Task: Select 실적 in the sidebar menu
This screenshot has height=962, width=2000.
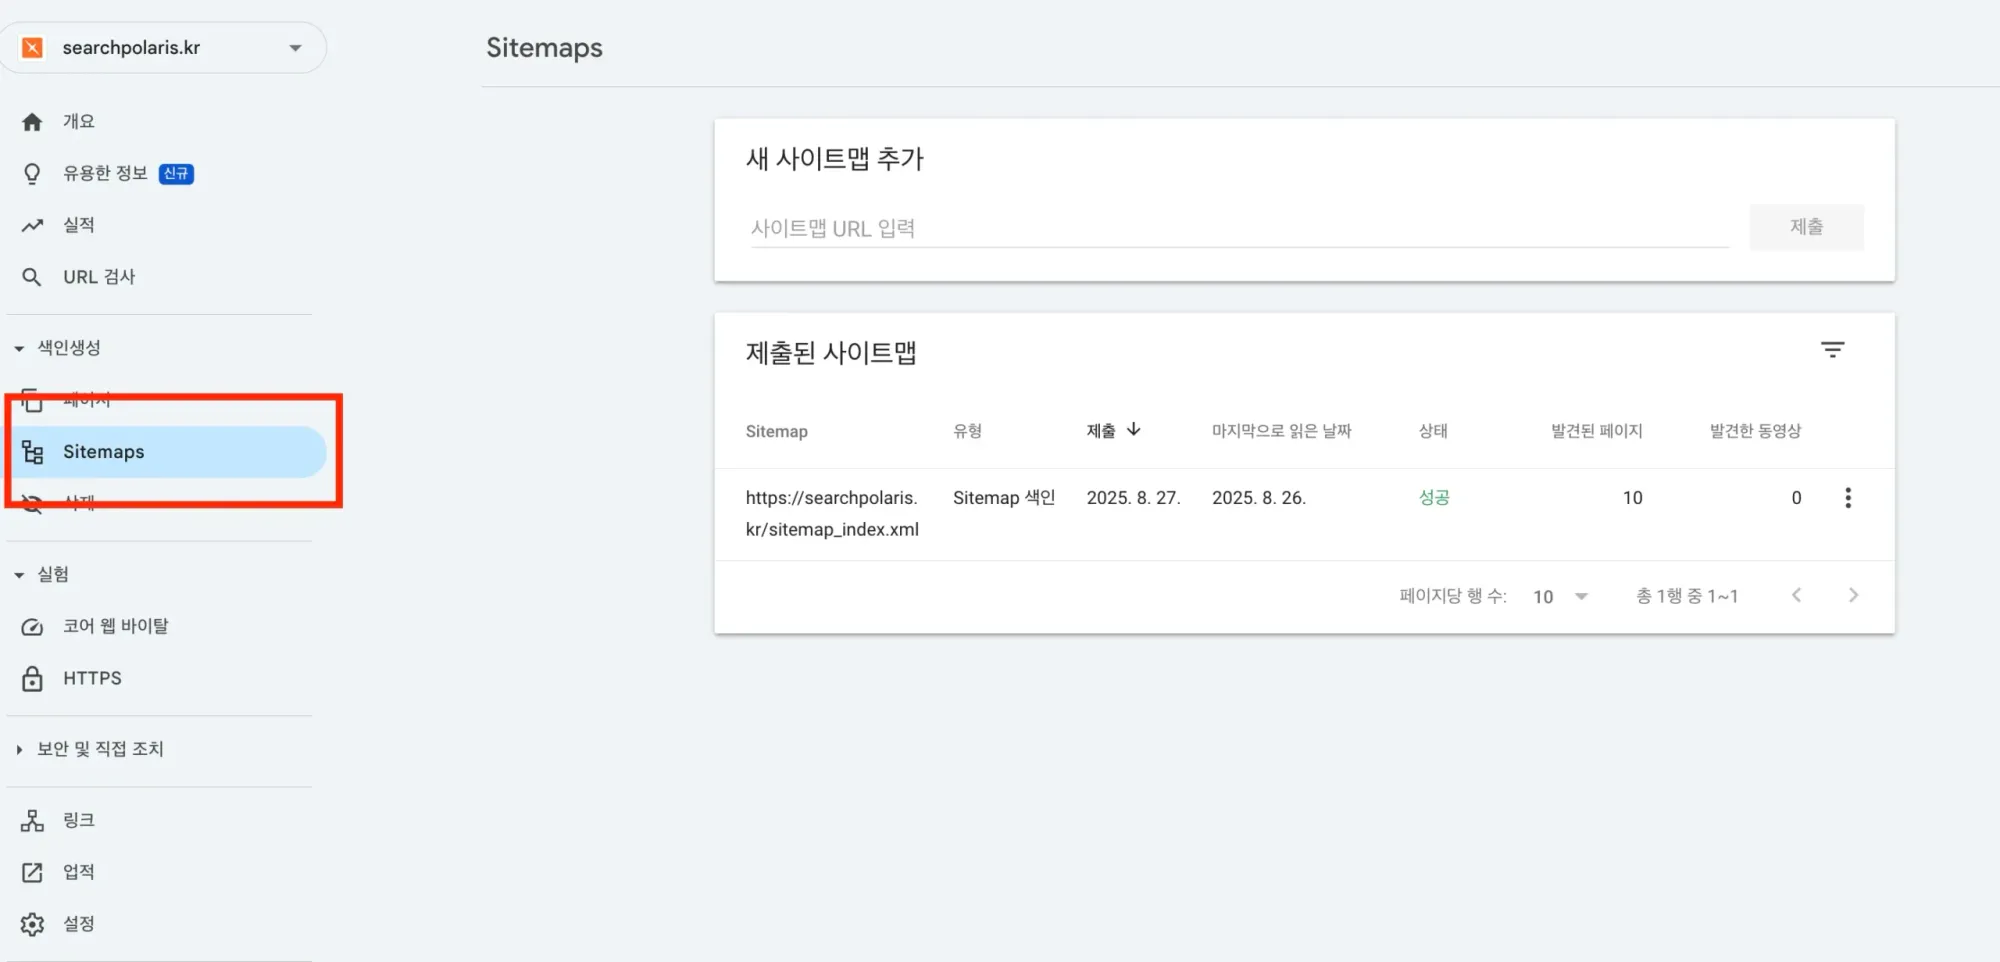Action: (79, 224)
